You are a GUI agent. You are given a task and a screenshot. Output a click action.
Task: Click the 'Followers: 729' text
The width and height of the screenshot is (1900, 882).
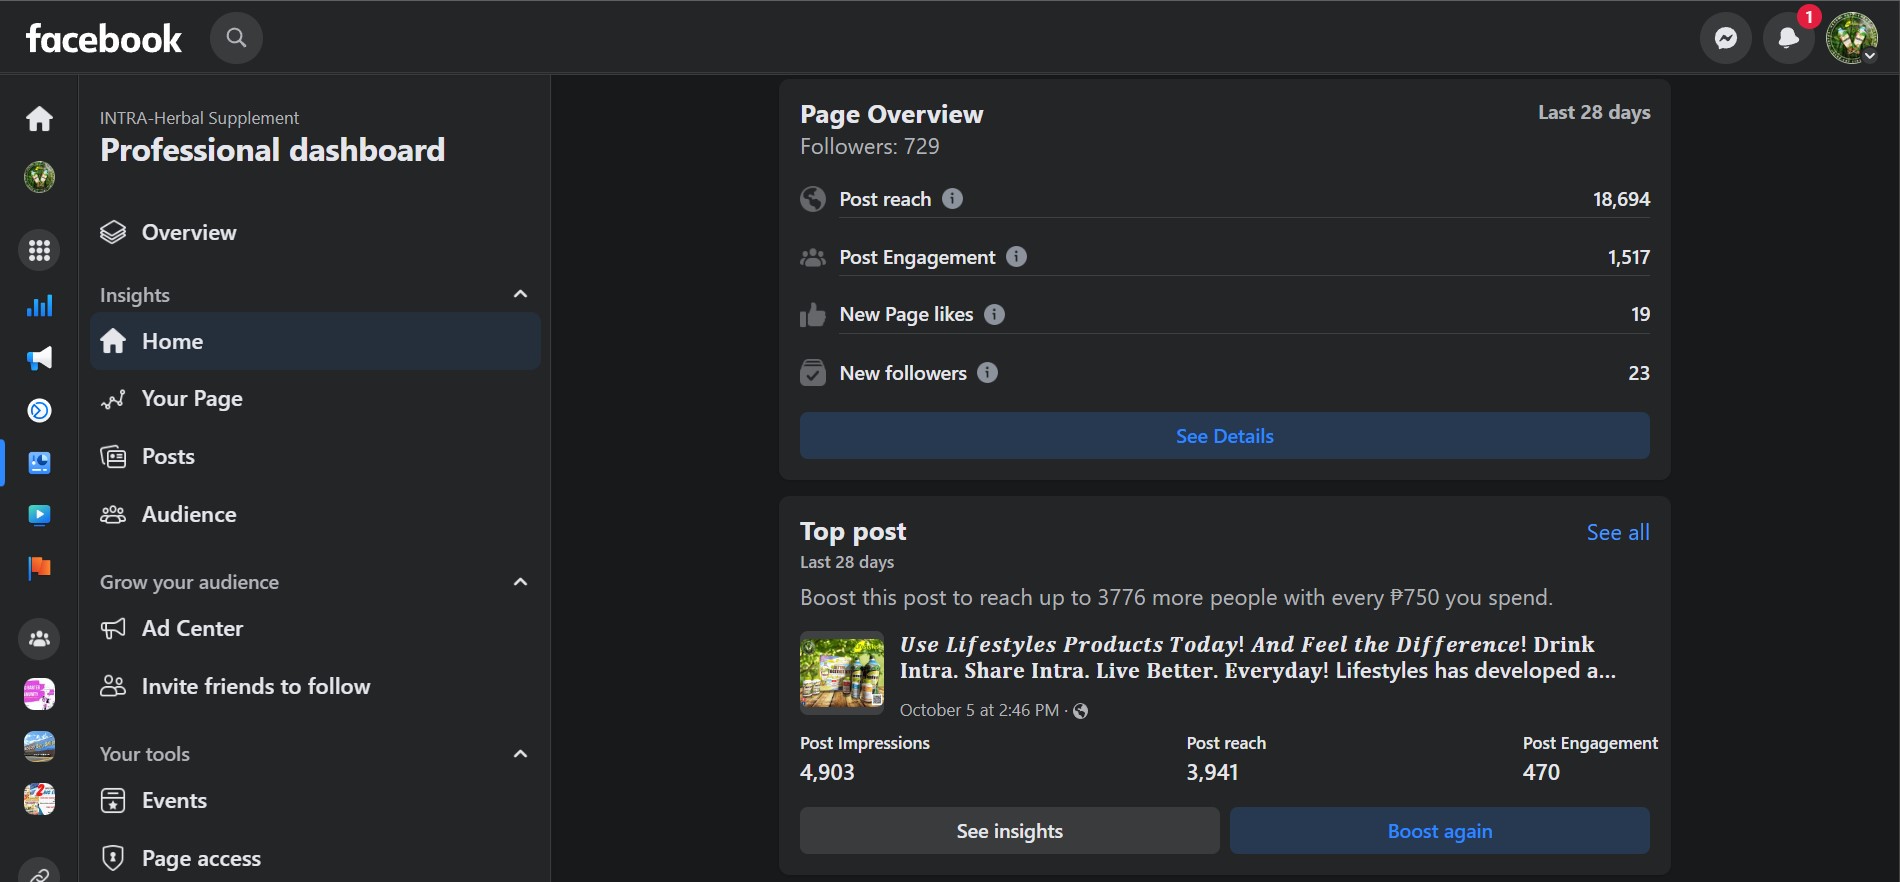point(870,146)
